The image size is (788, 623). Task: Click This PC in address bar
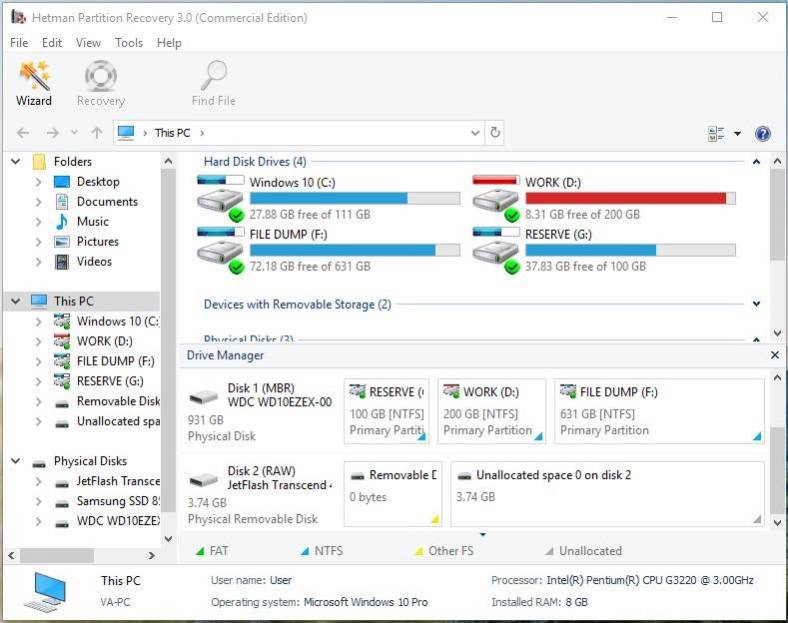(172, 133)
